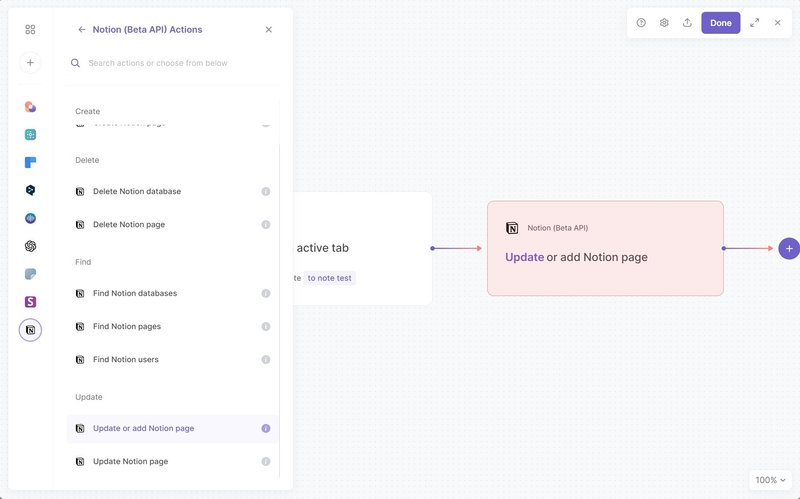Click the Notion (Beta API) Actions title

147,30
